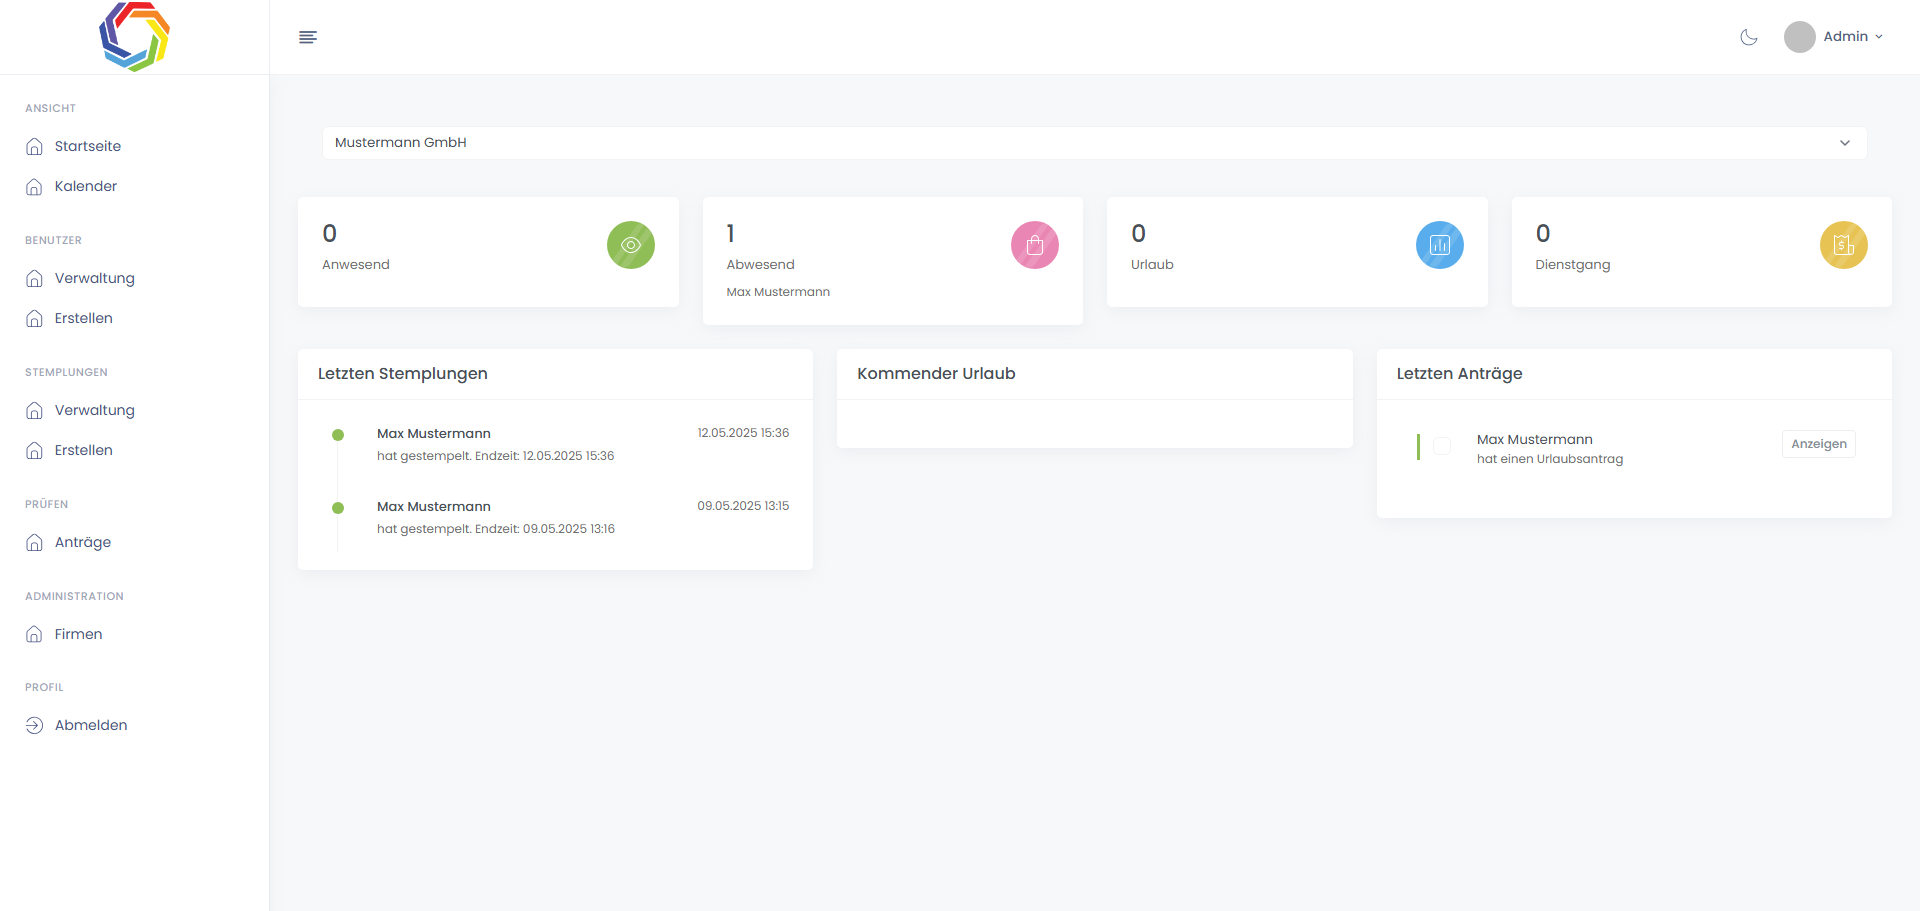Click the colorful hexagon logo

(134, 37)
